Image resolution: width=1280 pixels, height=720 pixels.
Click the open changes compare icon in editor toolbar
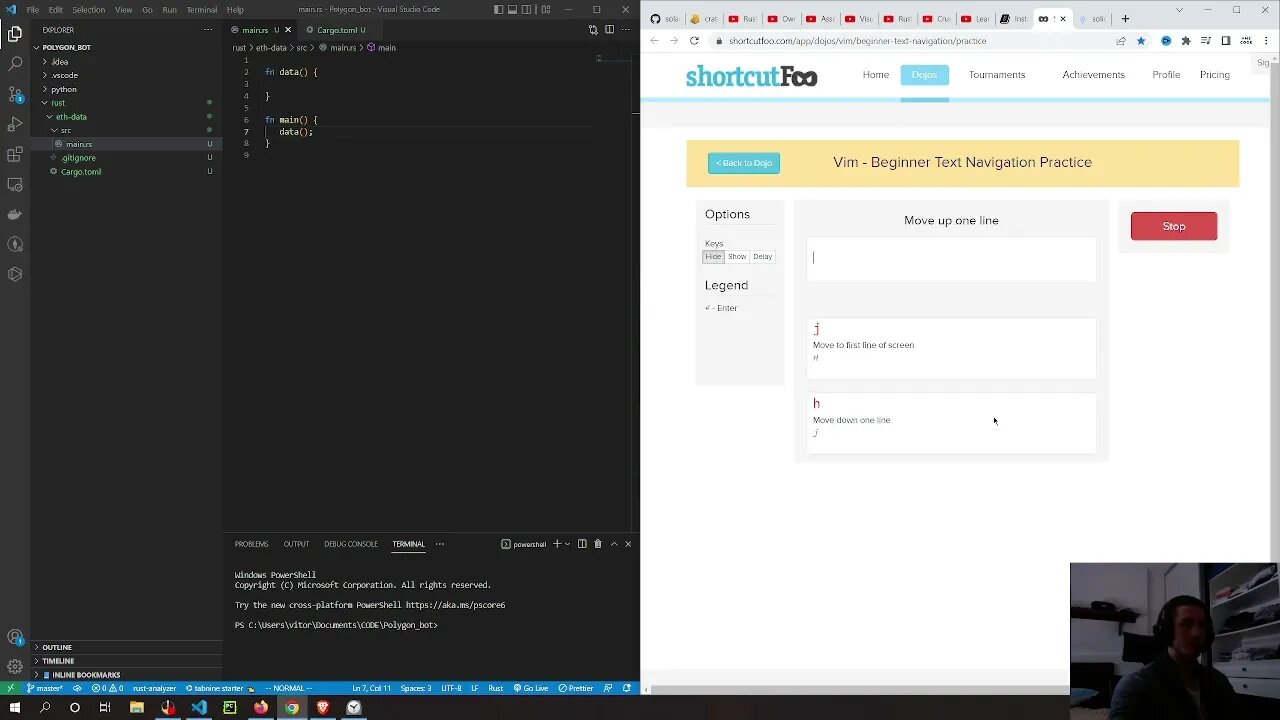tap(593, 30)
